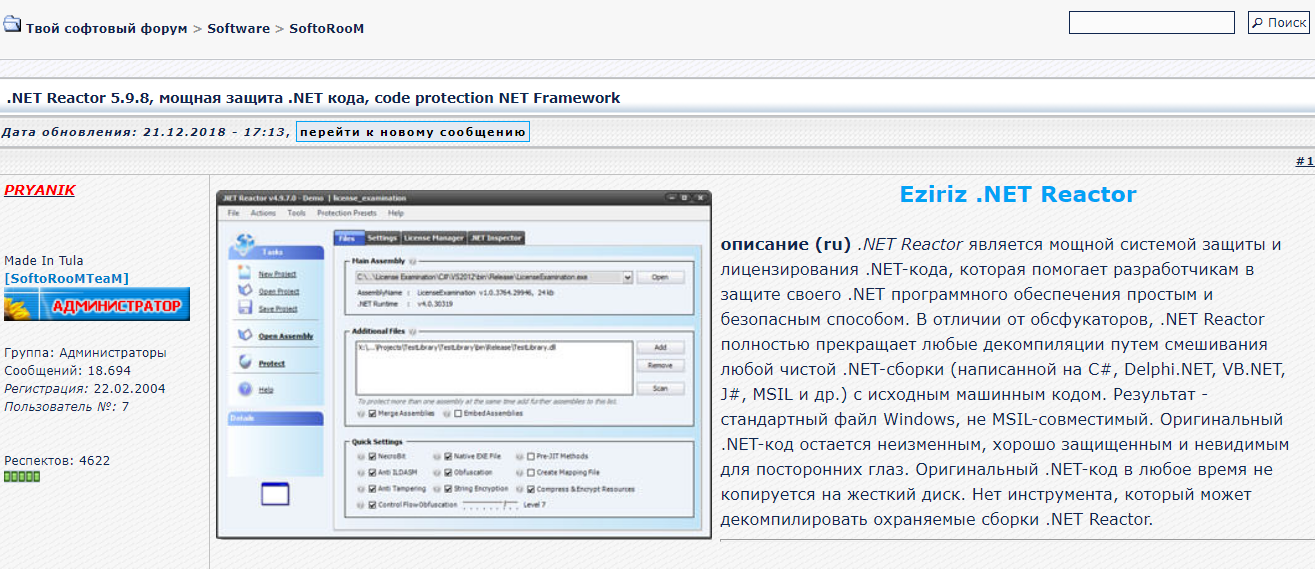Click the 'Сообщений: 18.694' text

67,371
